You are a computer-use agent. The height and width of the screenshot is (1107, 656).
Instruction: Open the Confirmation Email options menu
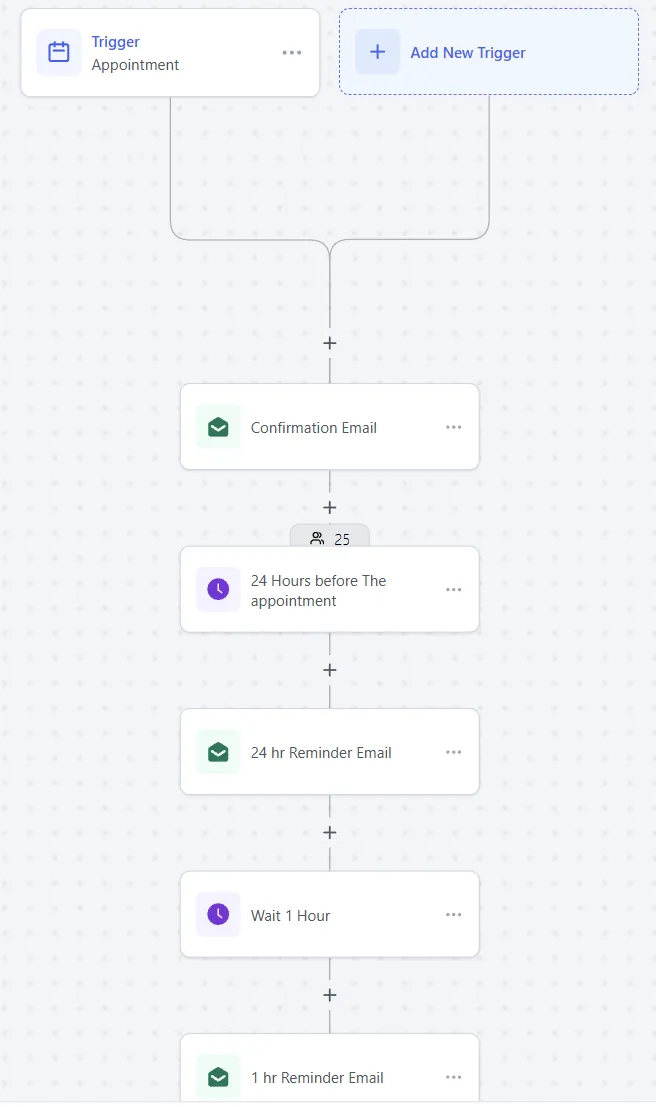[454, 427]
